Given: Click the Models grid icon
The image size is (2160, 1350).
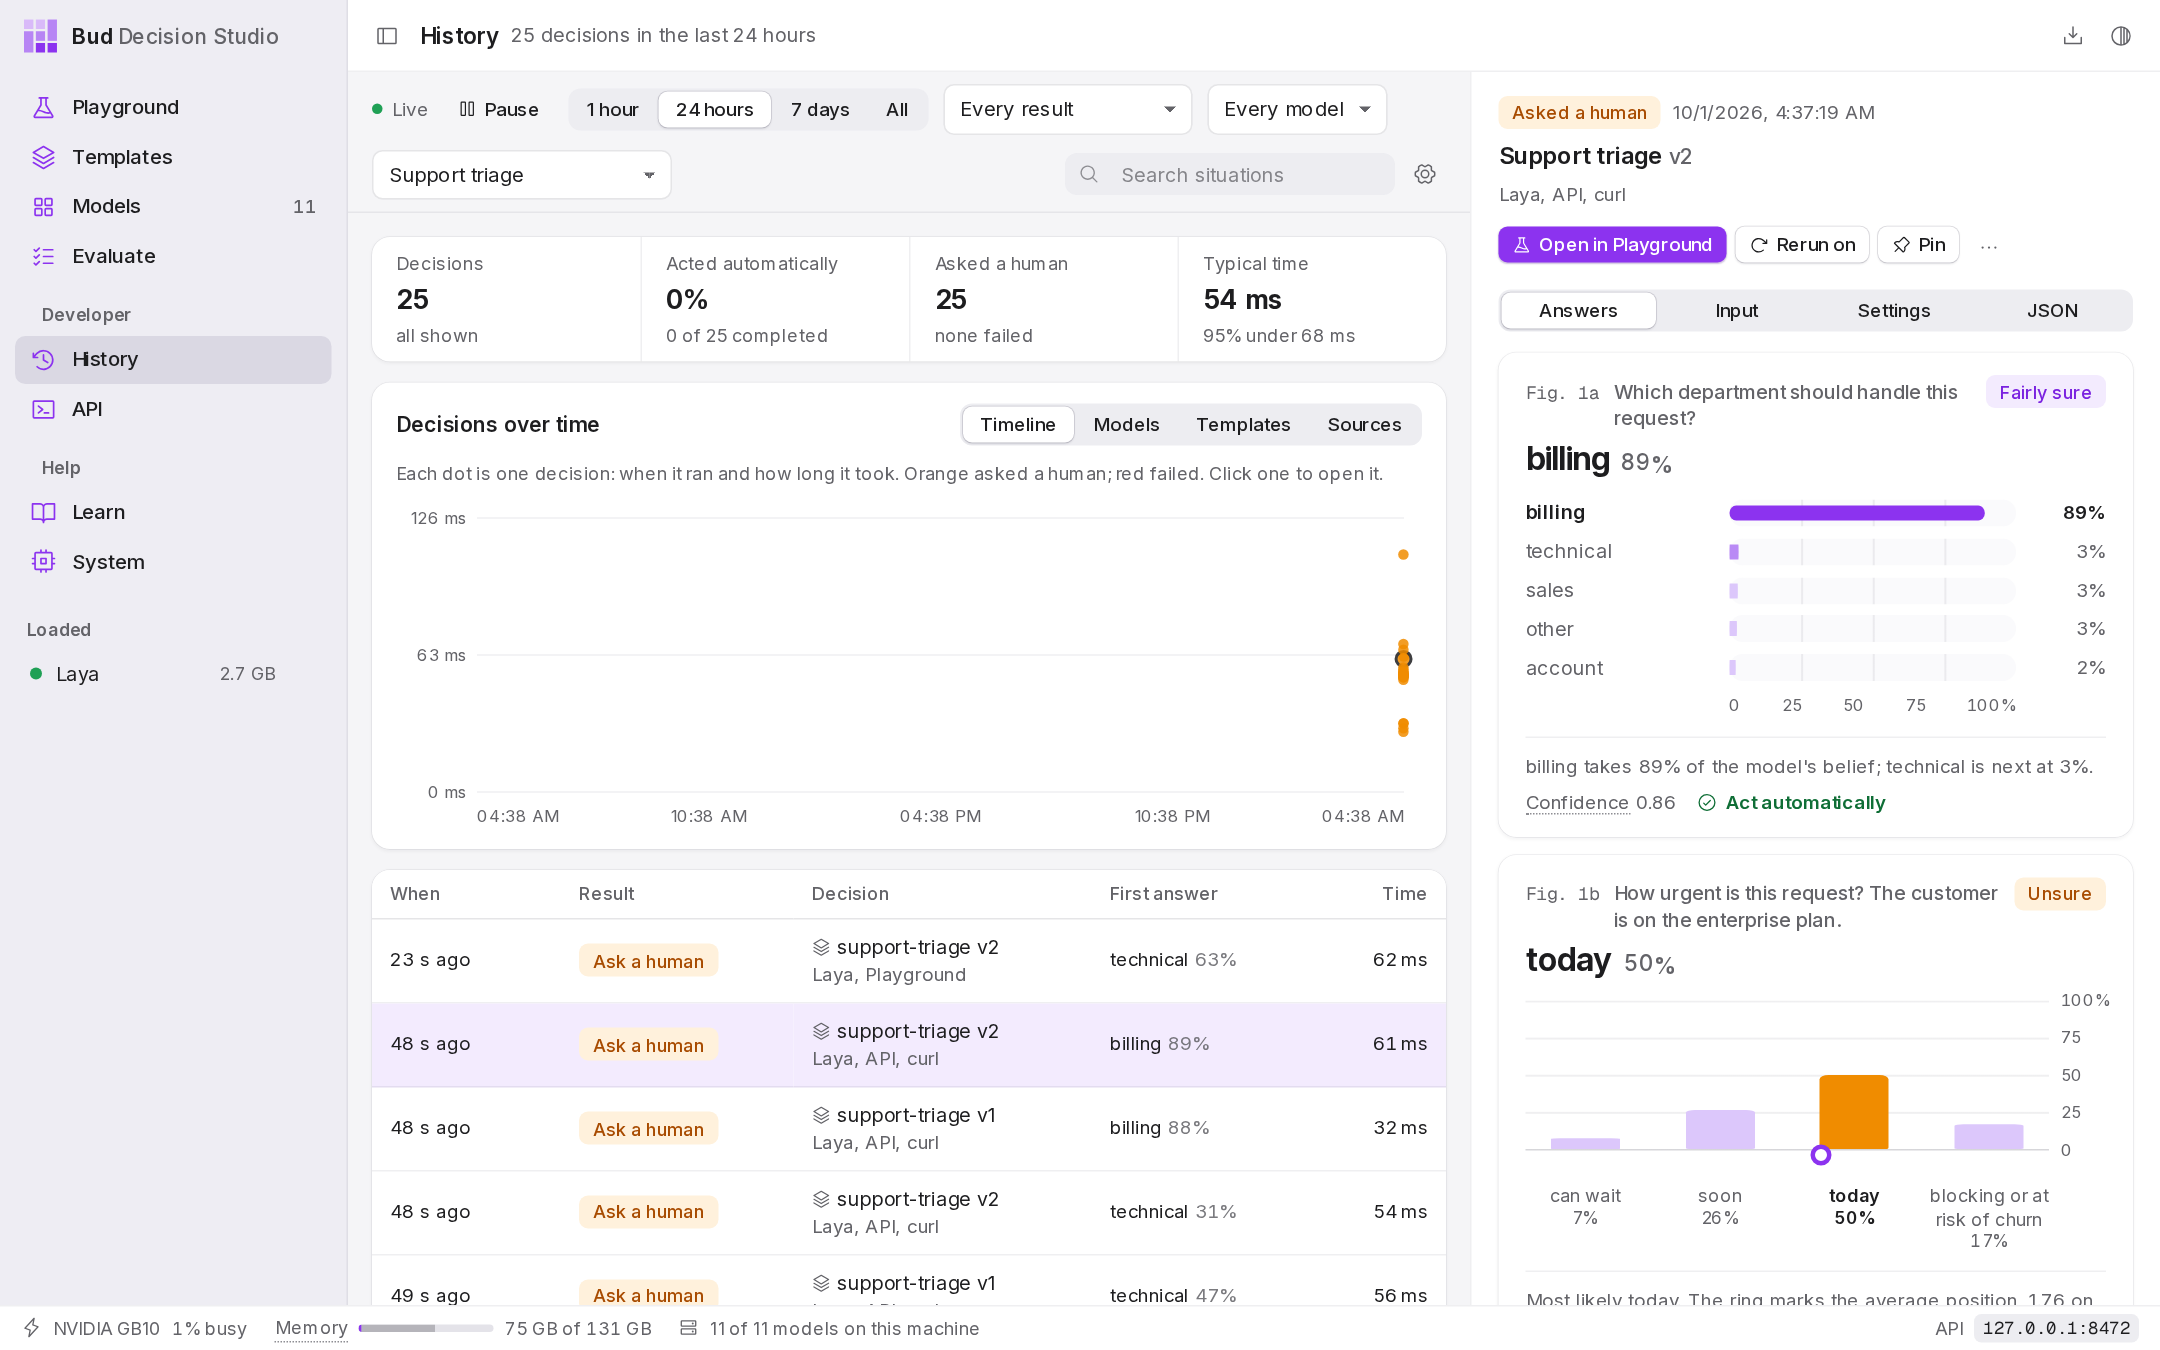Looking at the screenshot, I should [x=43, y=207].
